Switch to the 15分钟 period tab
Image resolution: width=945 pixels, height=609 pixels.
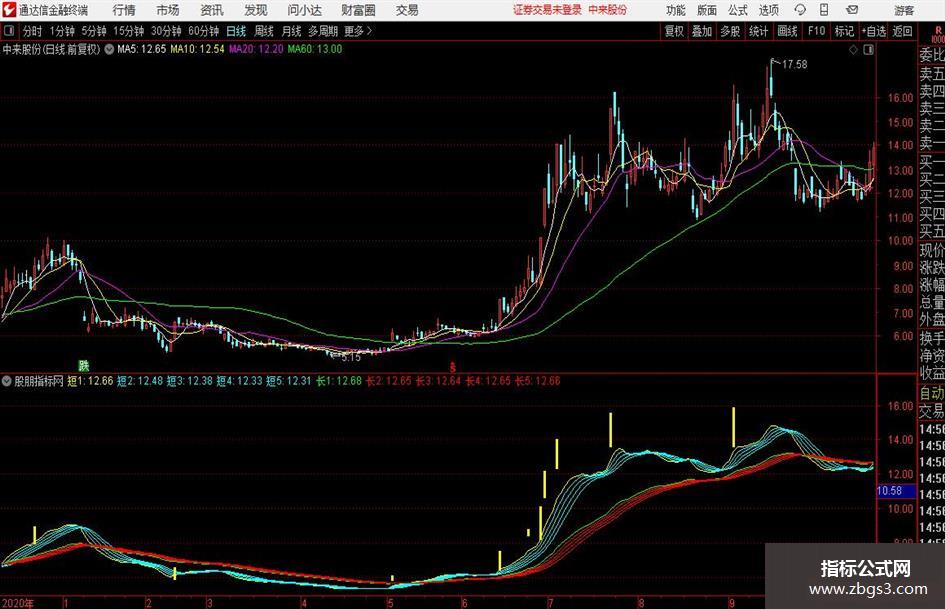(128, 31)
